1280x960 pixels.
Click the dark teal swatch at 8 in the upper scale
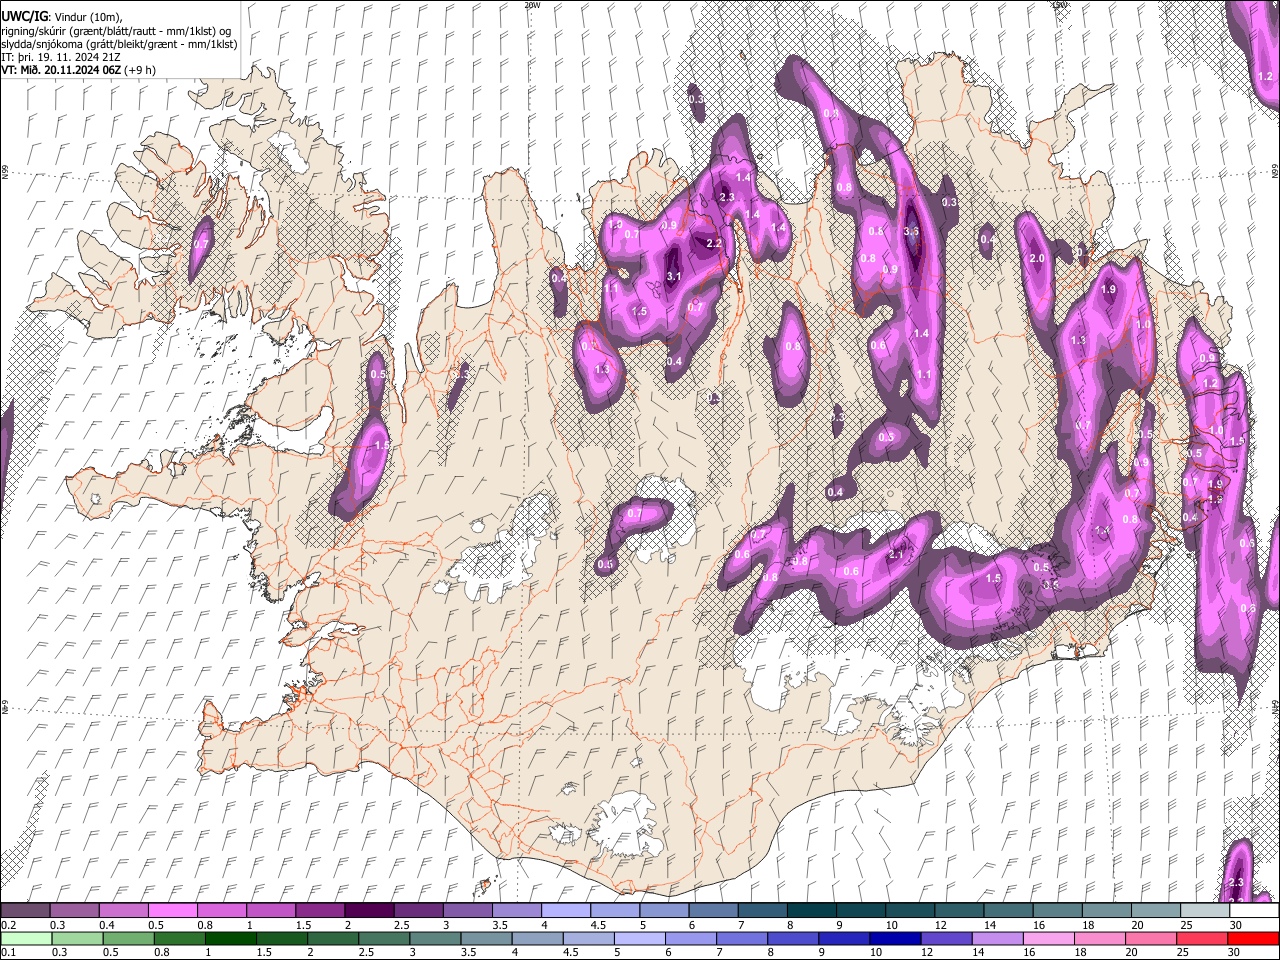pos(812,911)
